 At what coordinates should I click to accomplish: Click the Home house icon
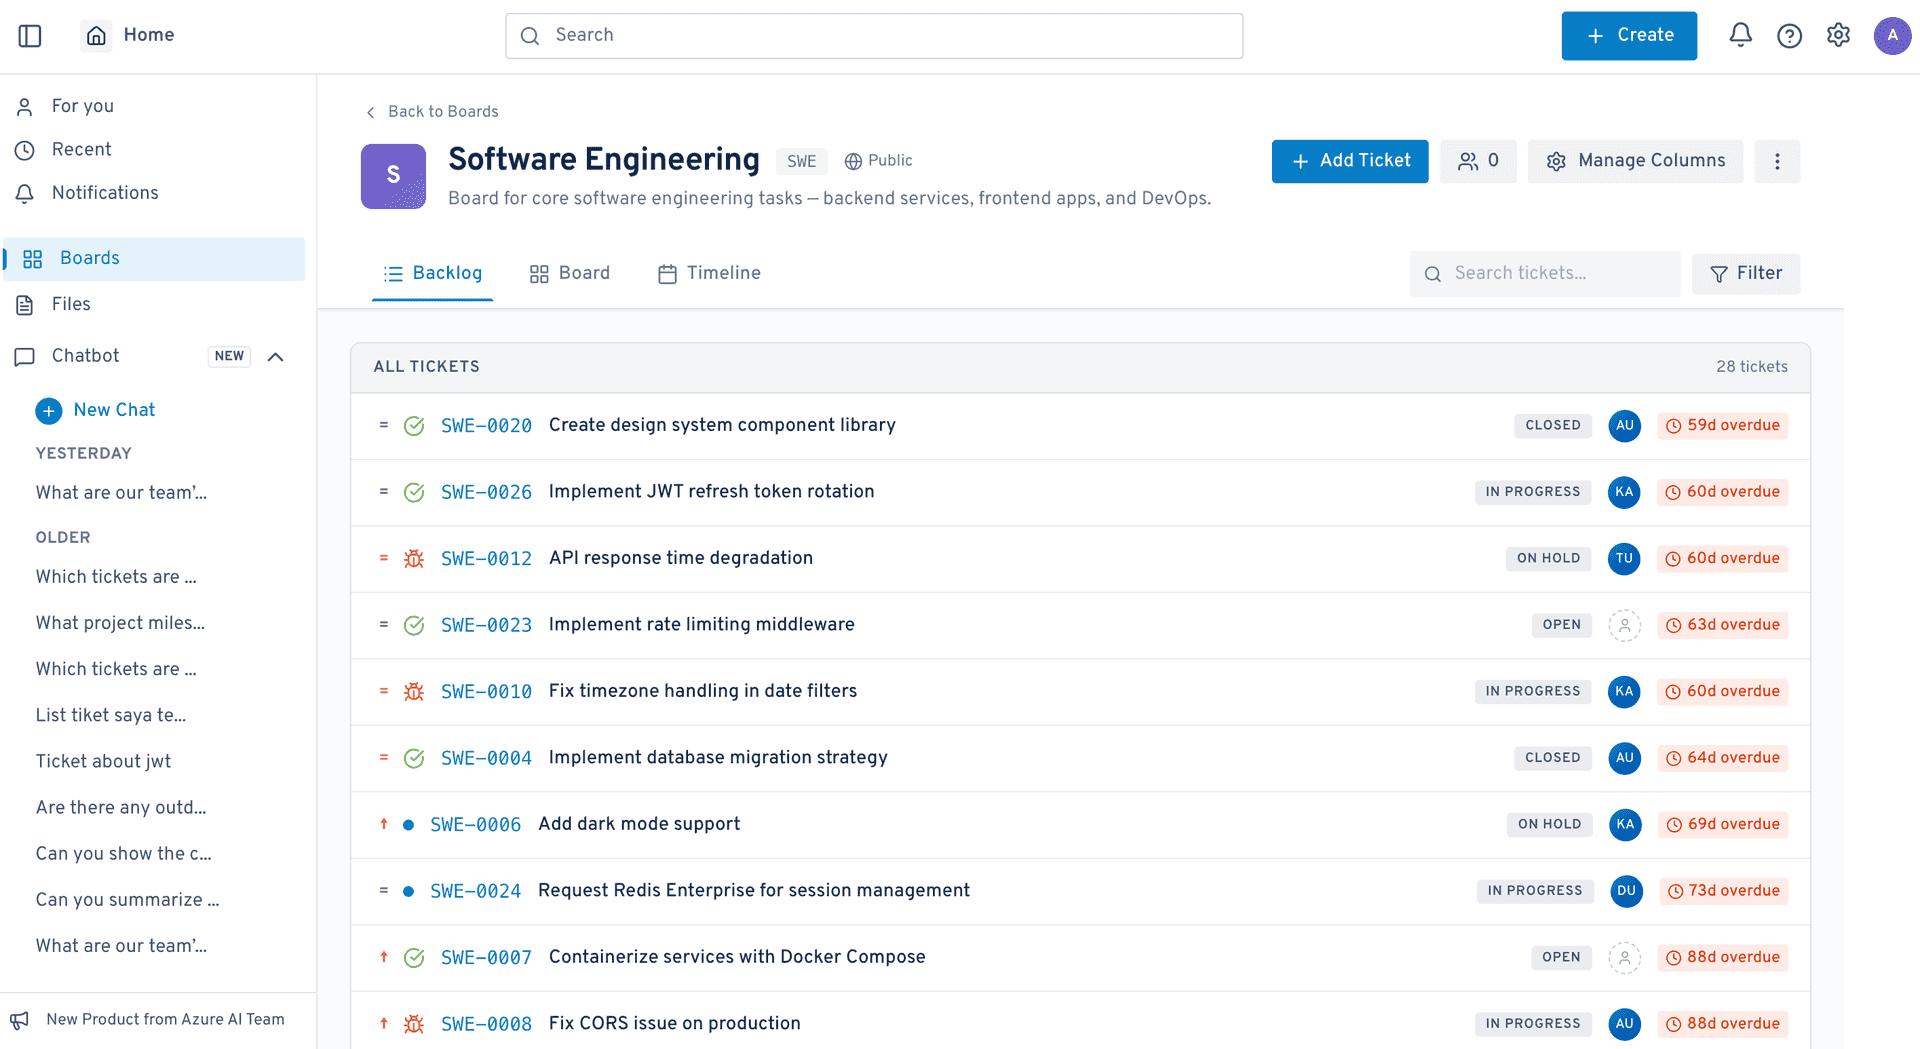pos(96,36)
